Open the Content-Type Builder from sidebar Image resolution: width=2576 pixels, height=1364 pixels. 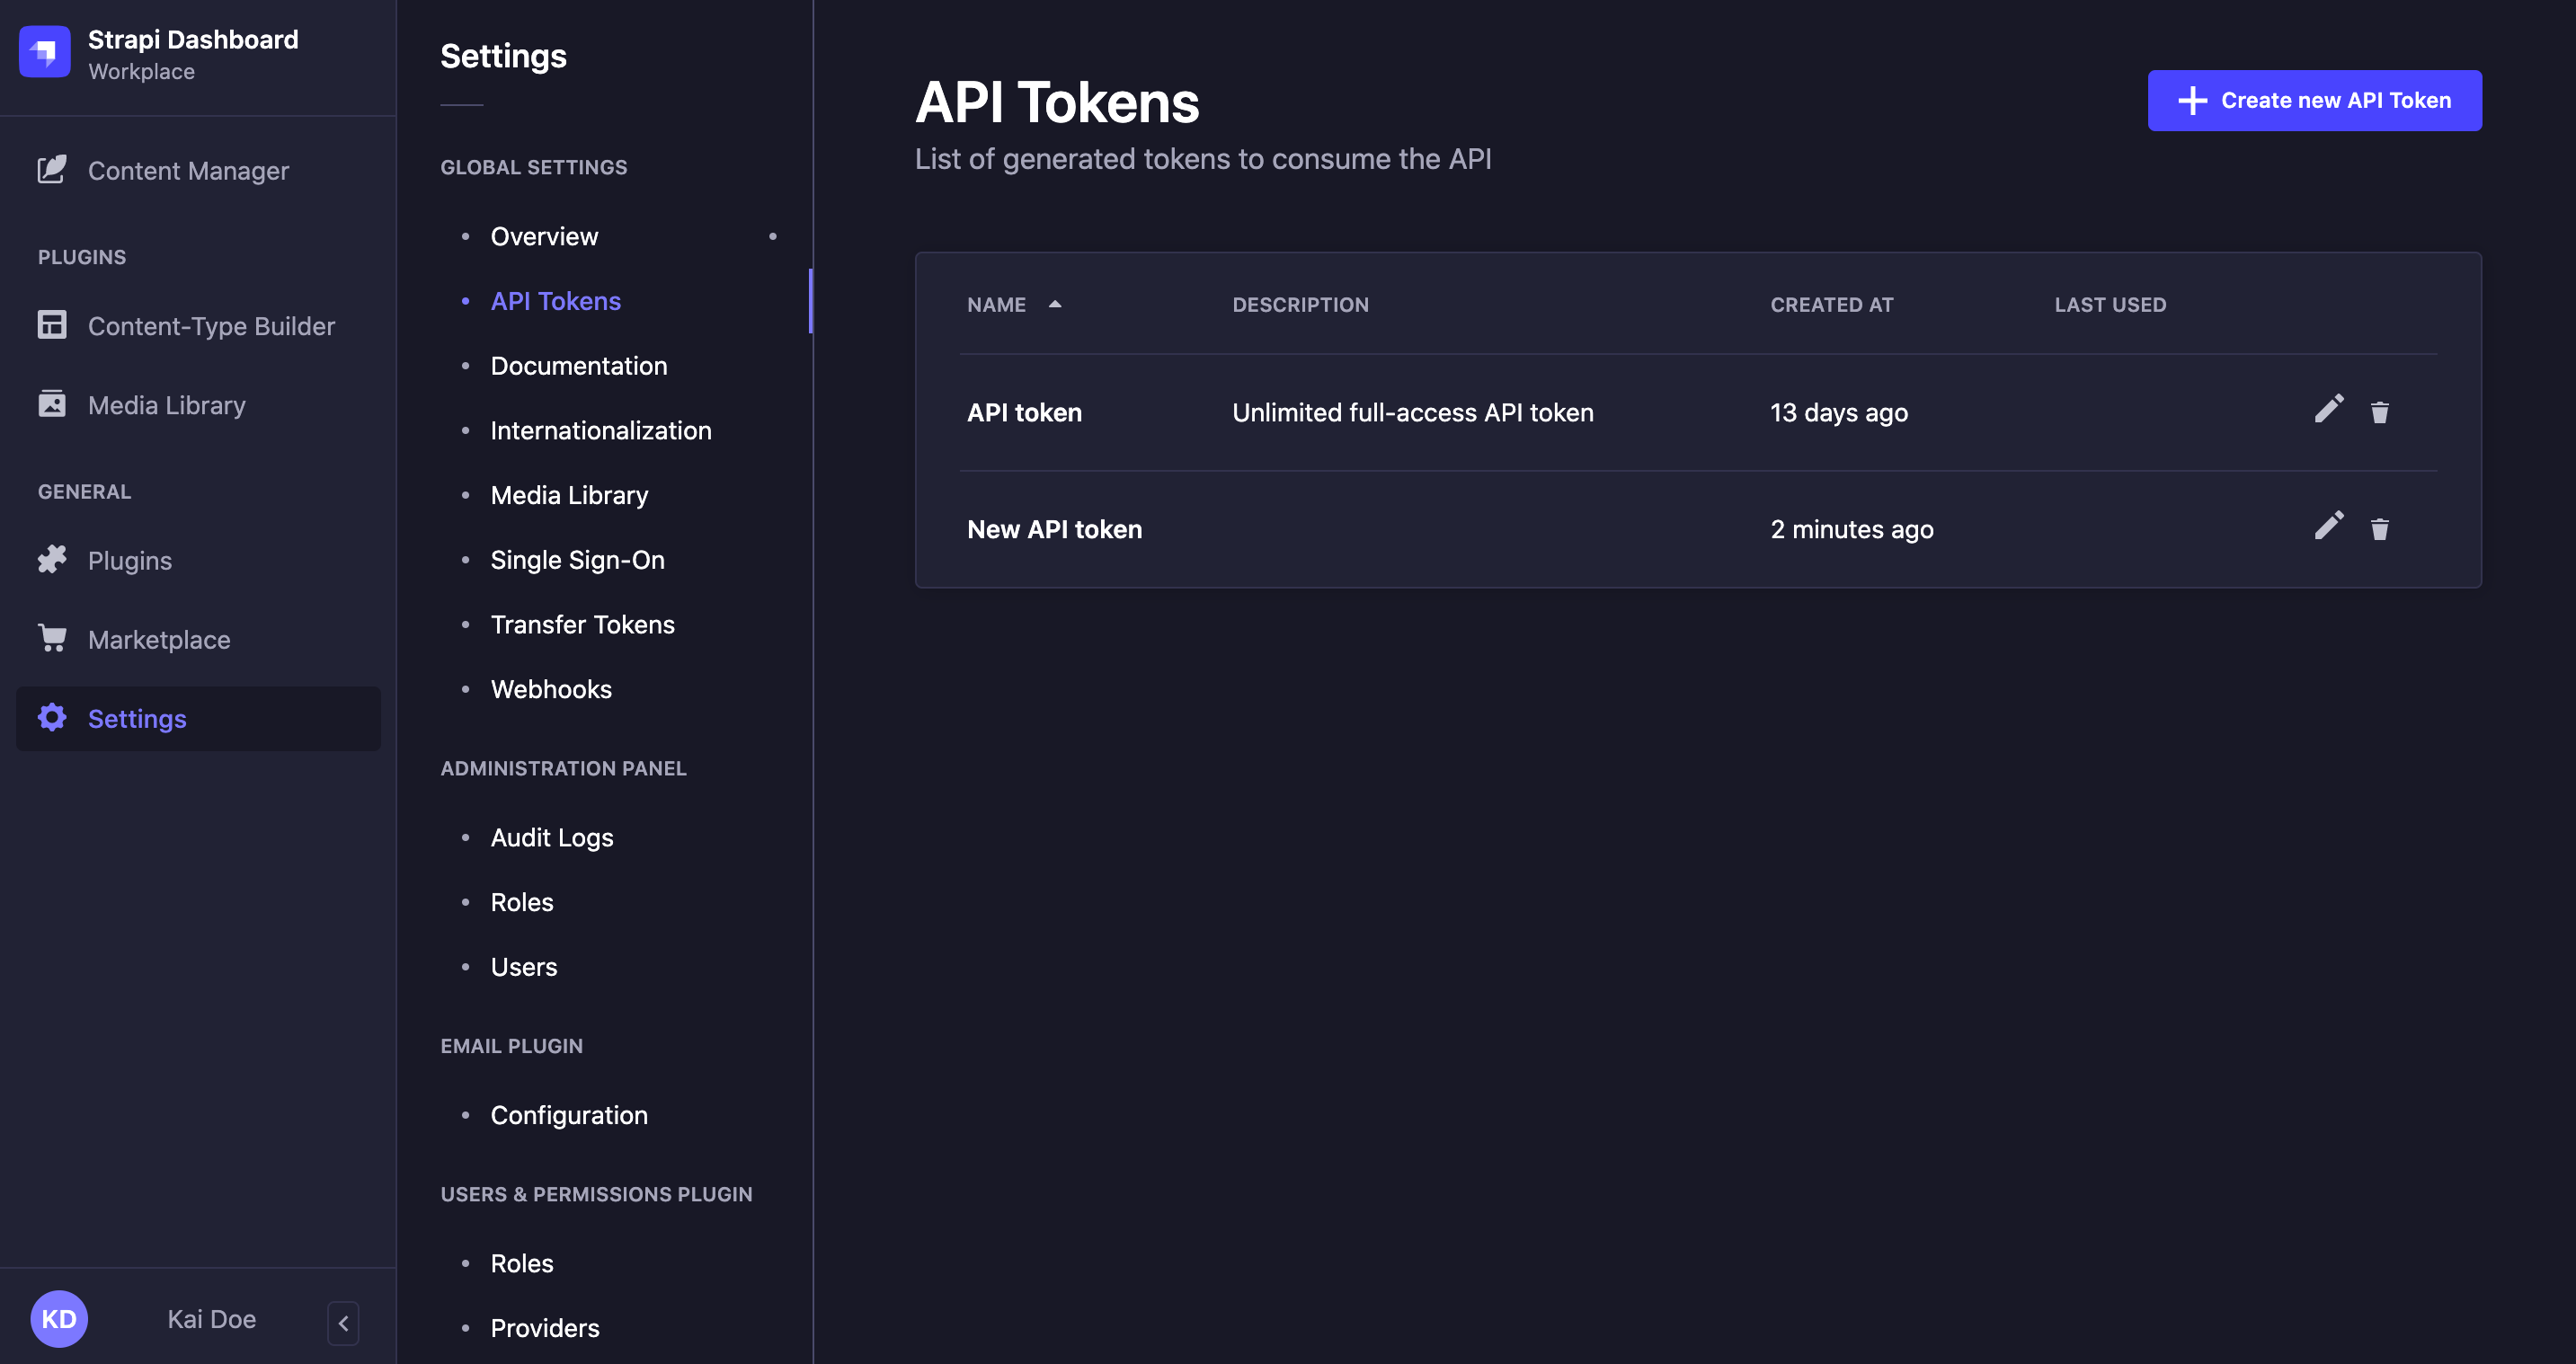pos(52,325)
